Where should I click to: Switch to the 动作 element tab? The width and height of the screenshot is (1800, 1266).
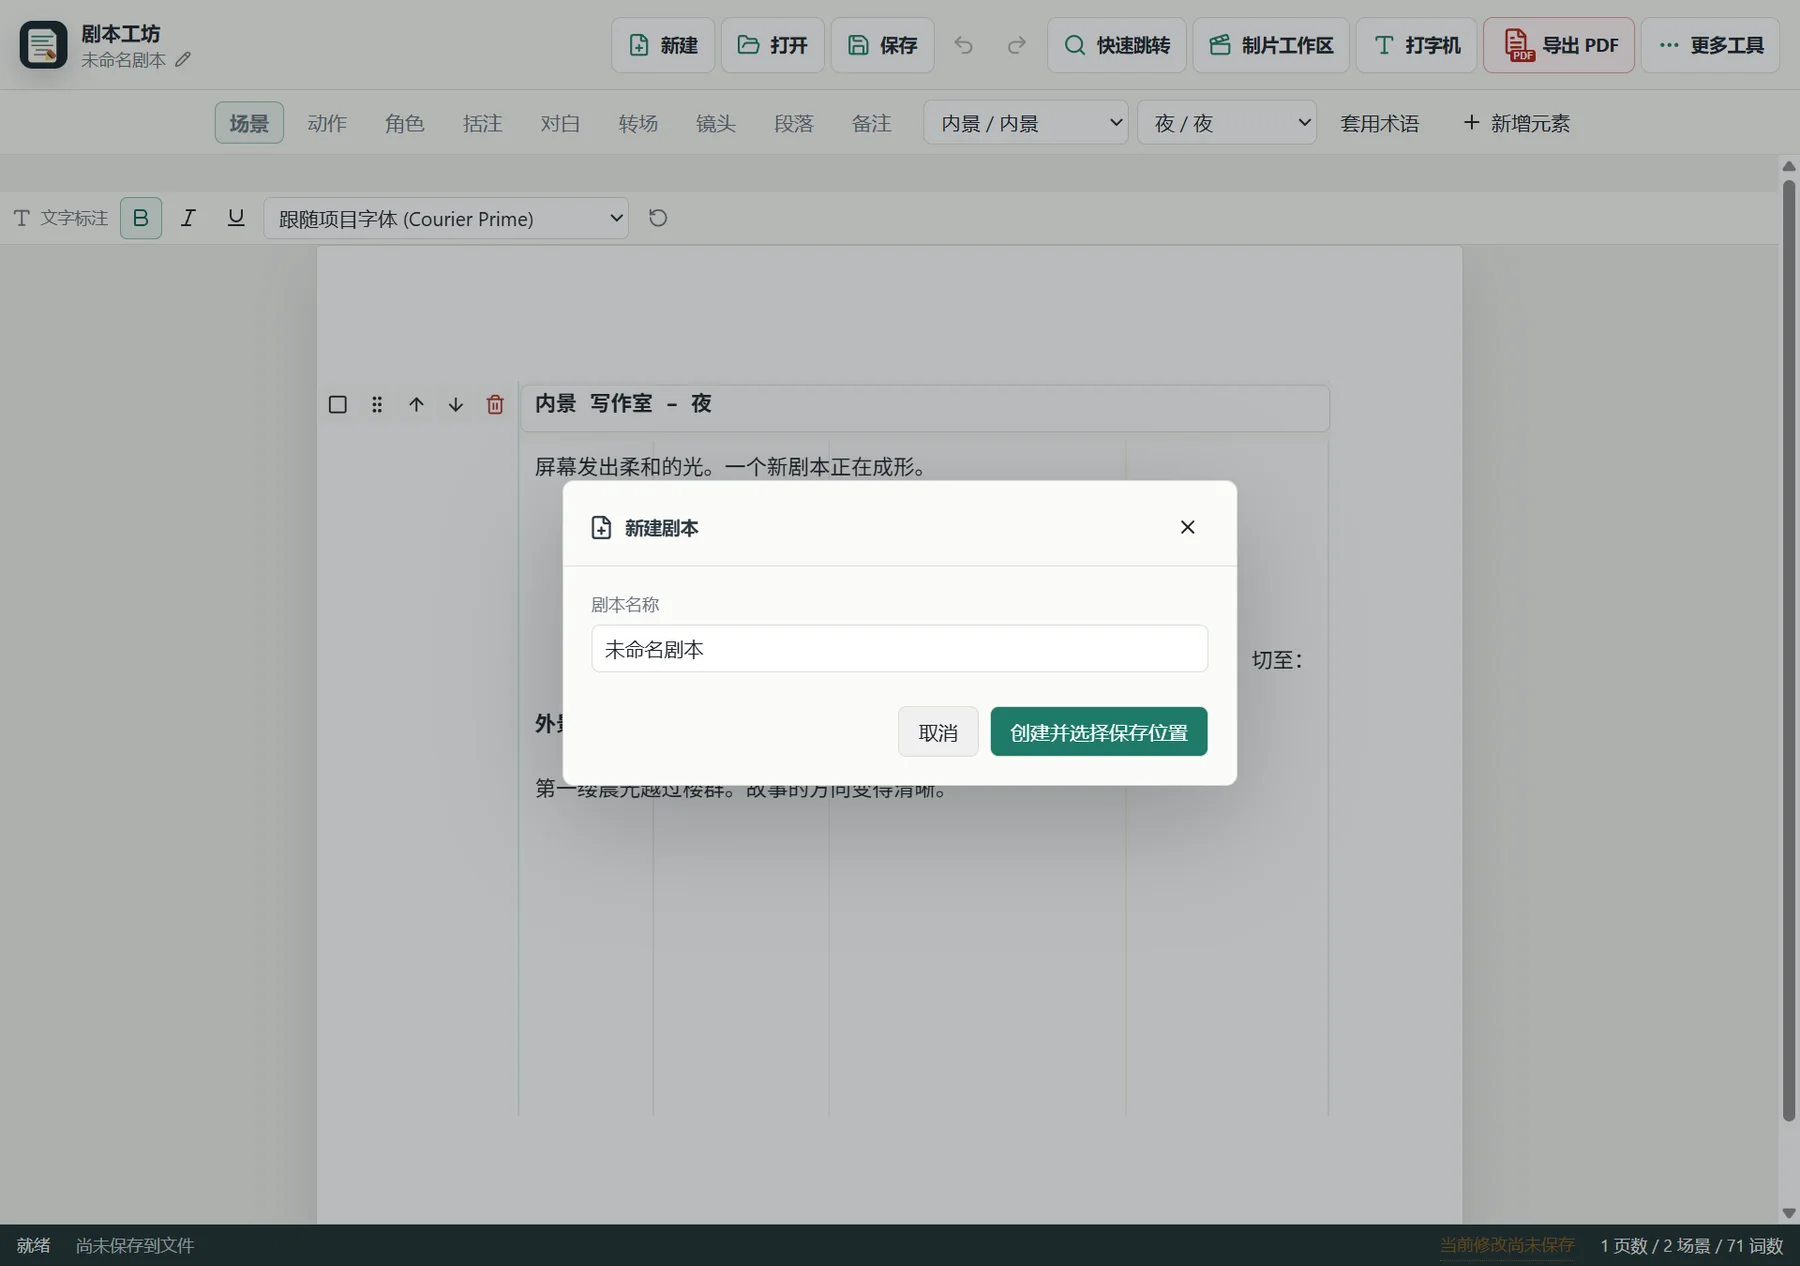(327, 123)
